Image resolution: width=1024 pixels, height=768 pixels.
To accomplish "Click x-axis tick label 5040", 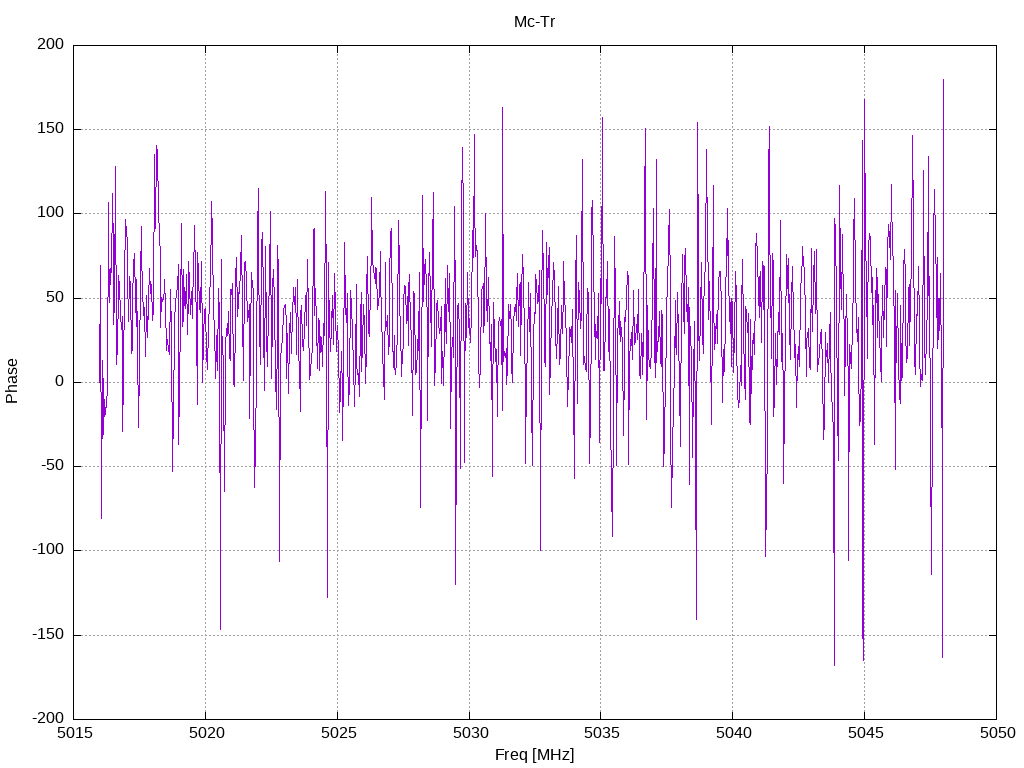I will (x=733, y=733).
